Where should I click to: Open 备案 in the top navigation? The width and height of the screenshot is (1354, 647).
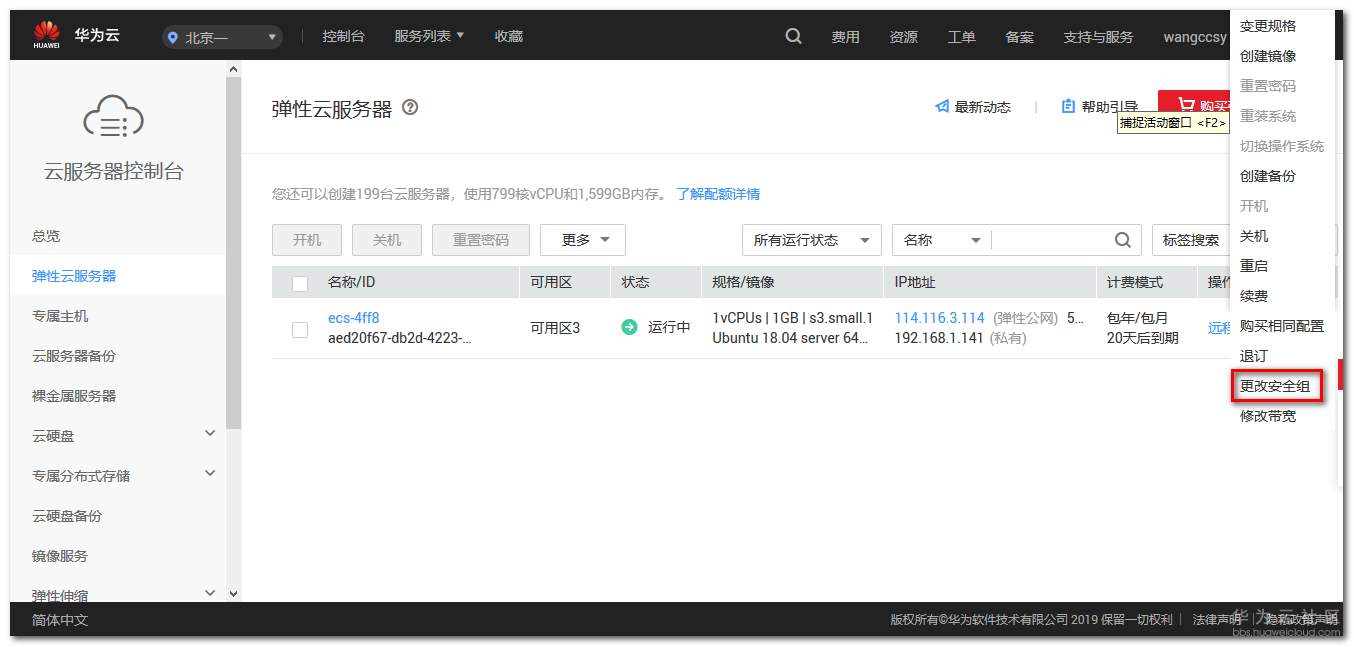1020,37
